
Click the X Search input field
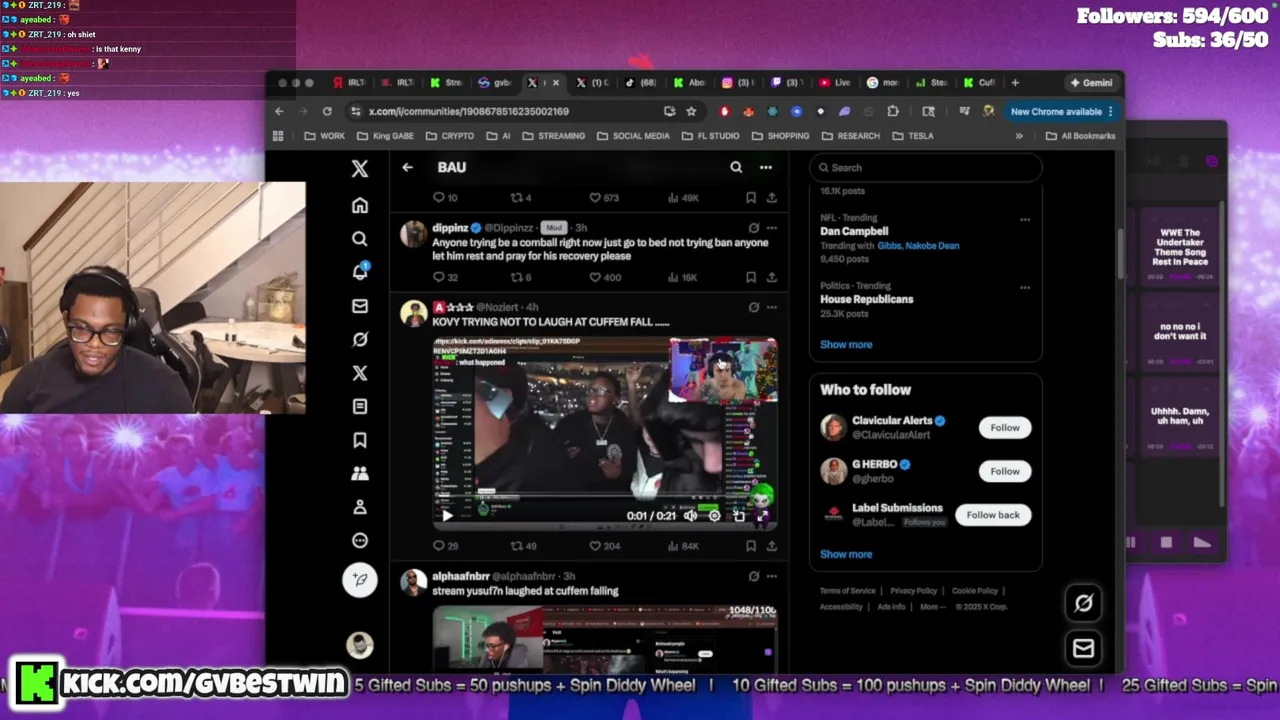(x=925, y=167)
